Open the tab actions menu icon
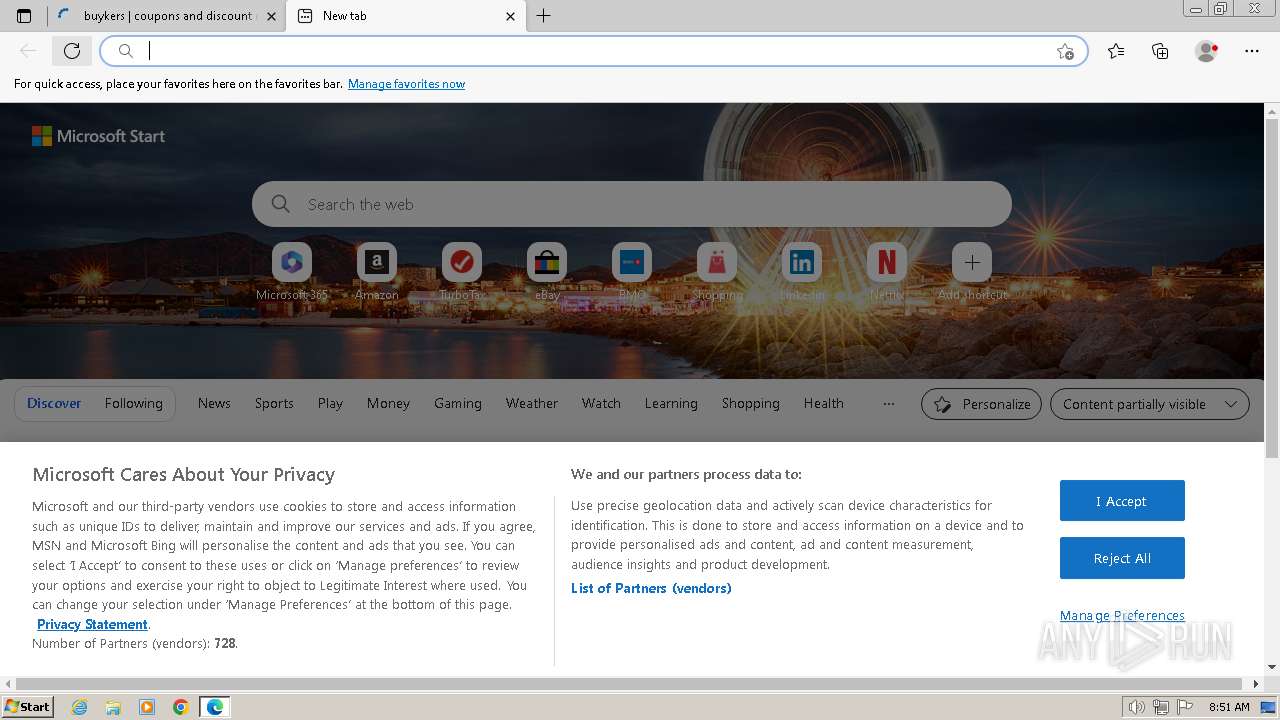This screenshot has width=1280, height=720. pos(24,16)
